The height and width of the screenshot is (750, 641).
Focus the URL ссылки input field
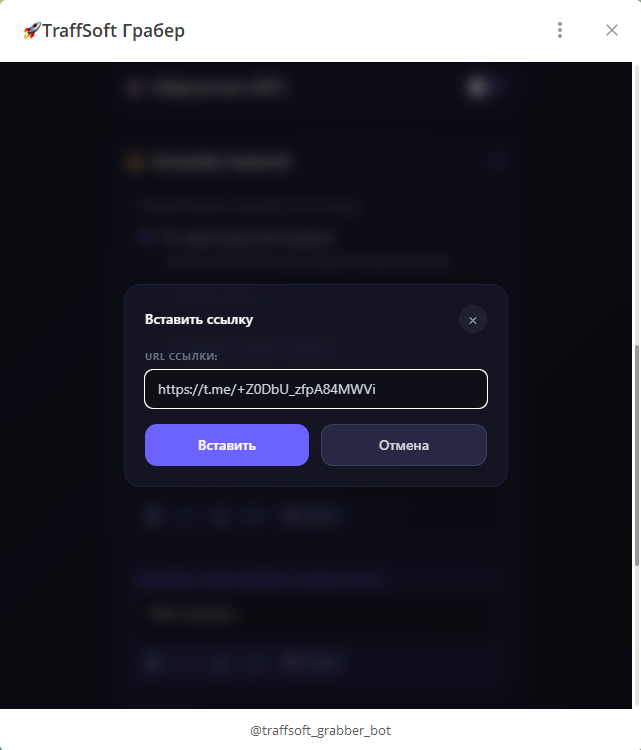(316, 389)
